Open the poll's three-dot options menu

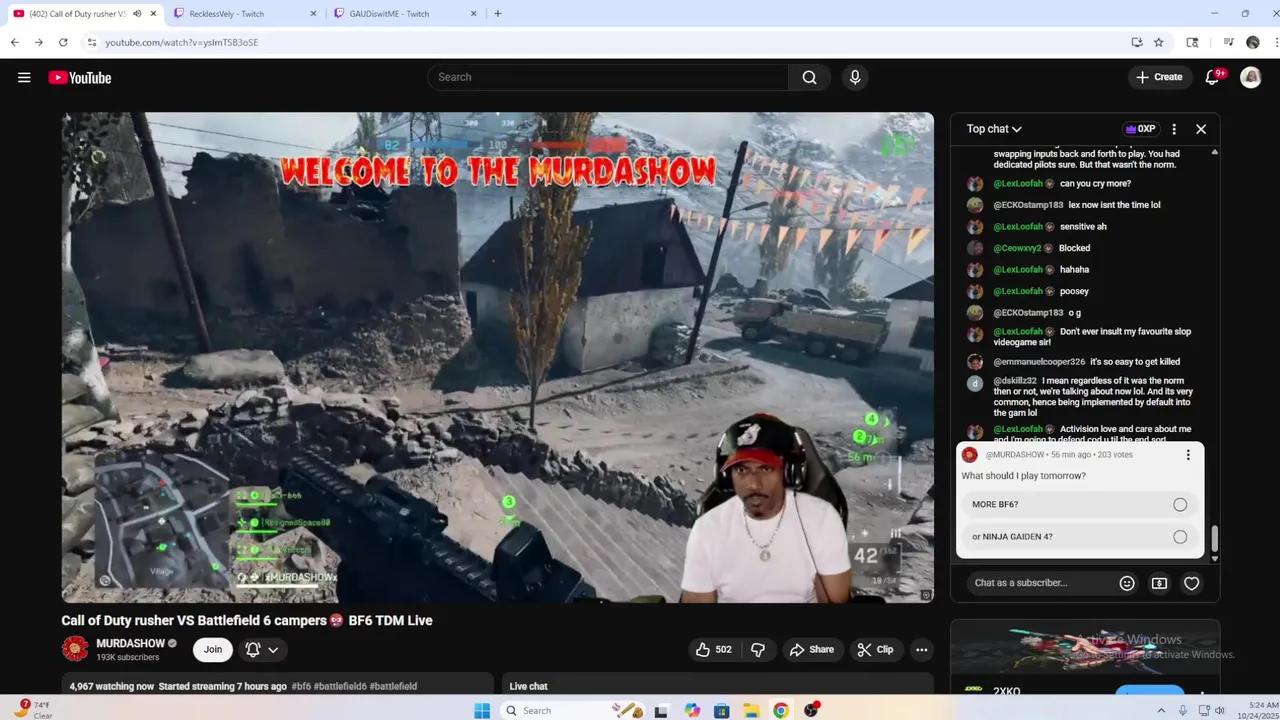1188,455
